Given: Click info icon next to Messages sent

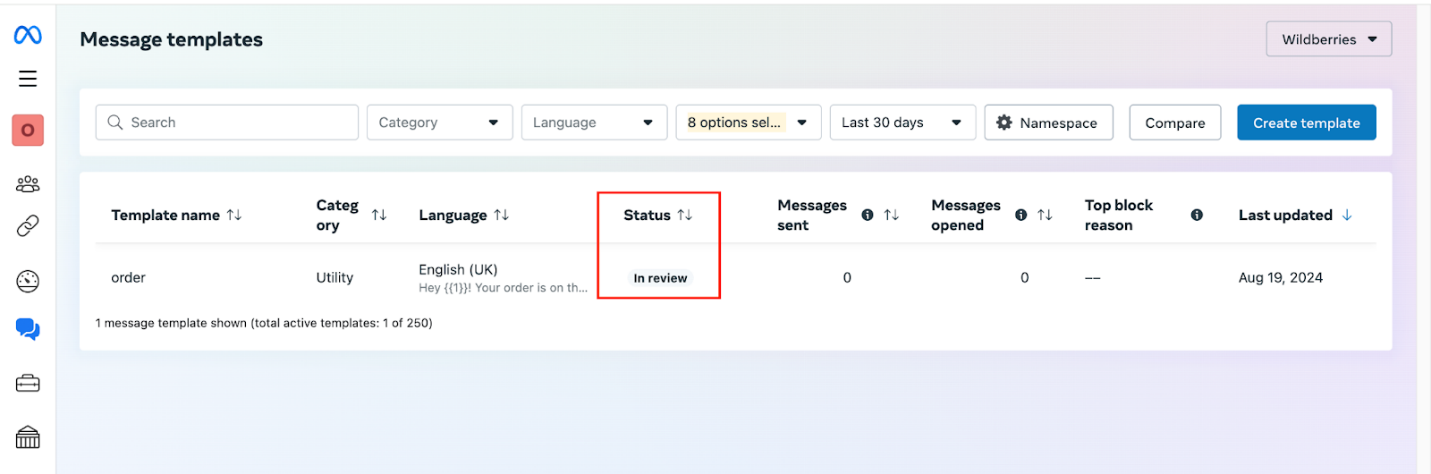Looking at the screenshot, I should (x=867, y=215).
